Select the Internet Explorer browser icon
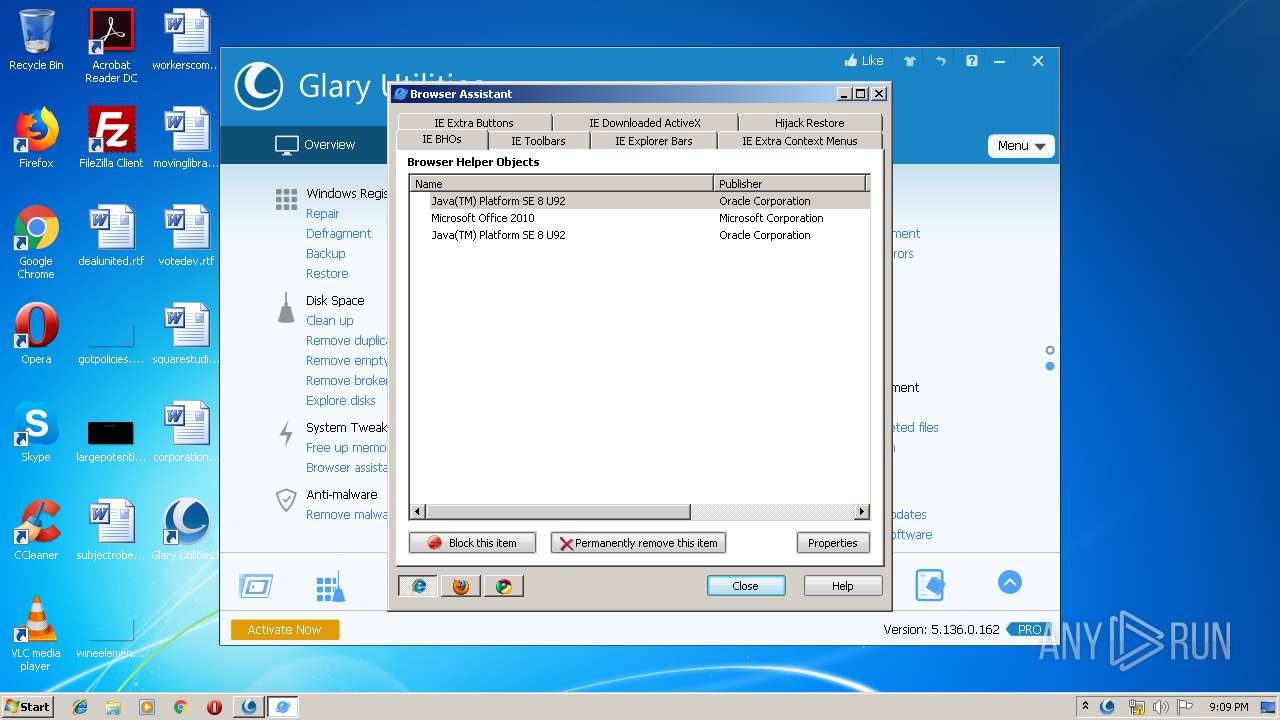This screenshot has width=1280, height=720. pos(418,586)
